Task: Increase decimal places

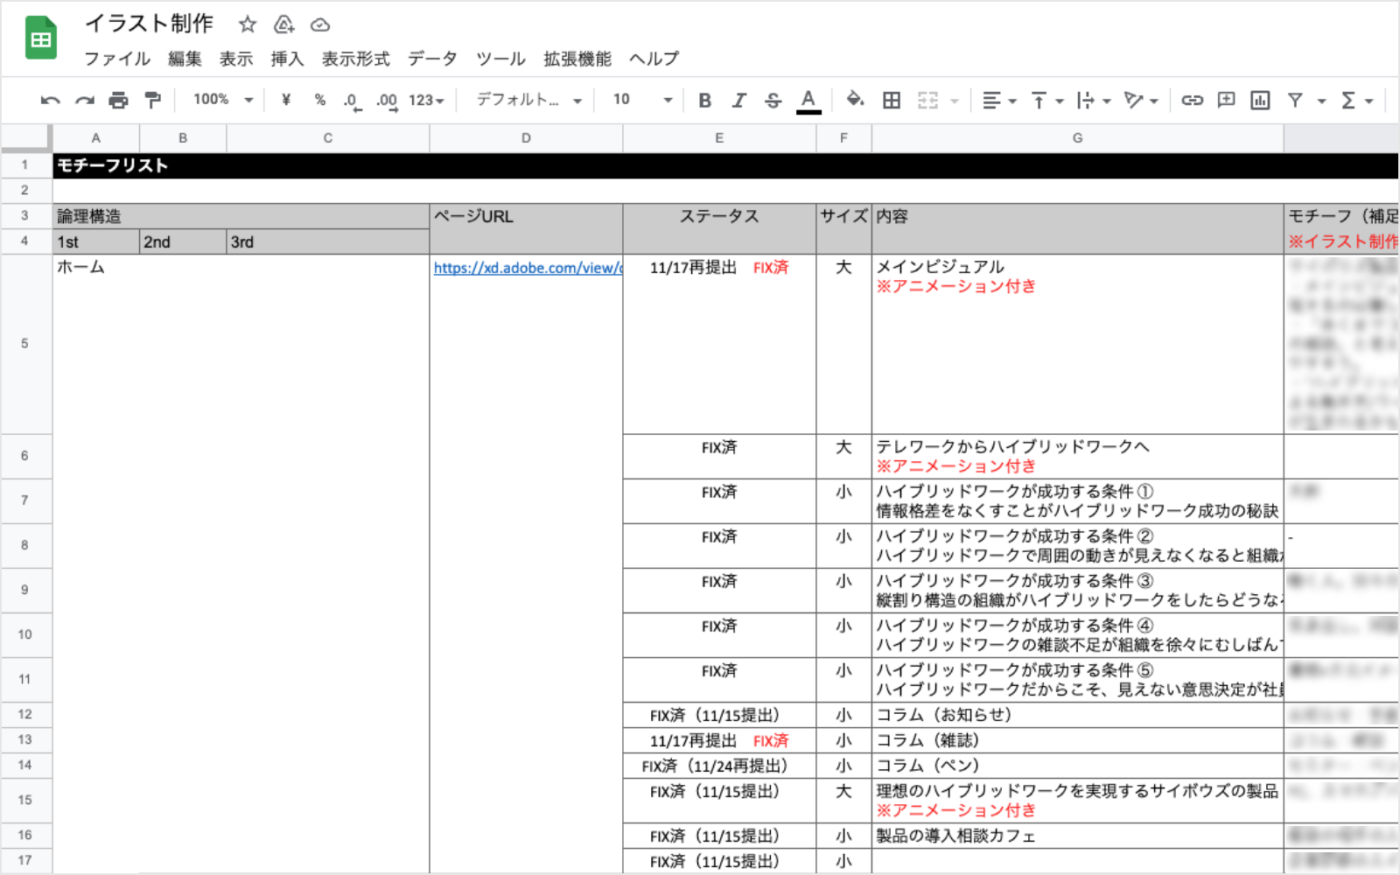Action: tap(387, 101)
